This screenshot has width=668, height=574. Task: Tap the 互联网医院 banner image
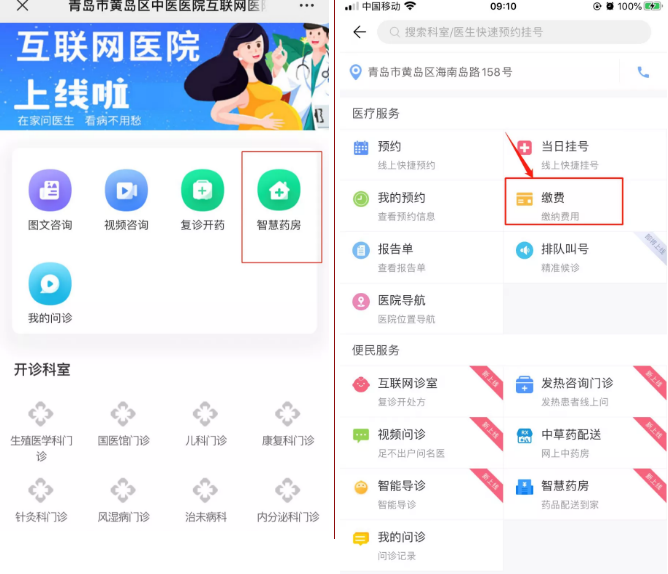pos(164,77)
